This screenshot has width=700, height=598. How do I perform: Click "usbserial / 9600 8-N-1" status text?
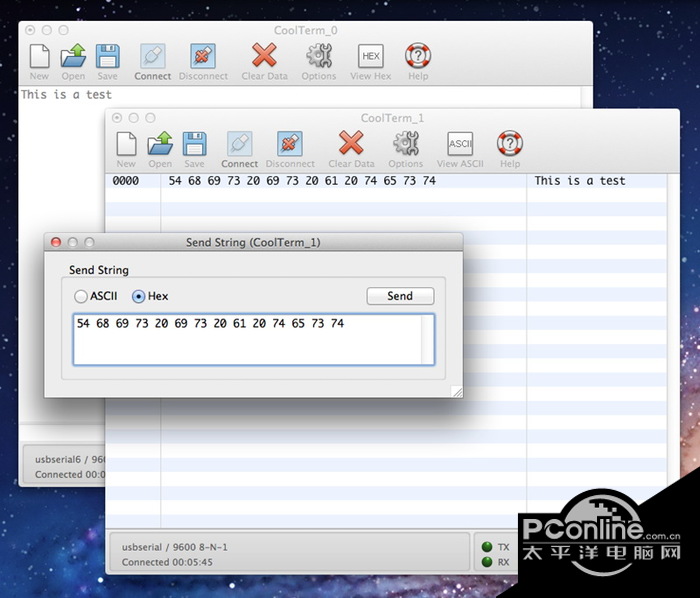point(175,547)
